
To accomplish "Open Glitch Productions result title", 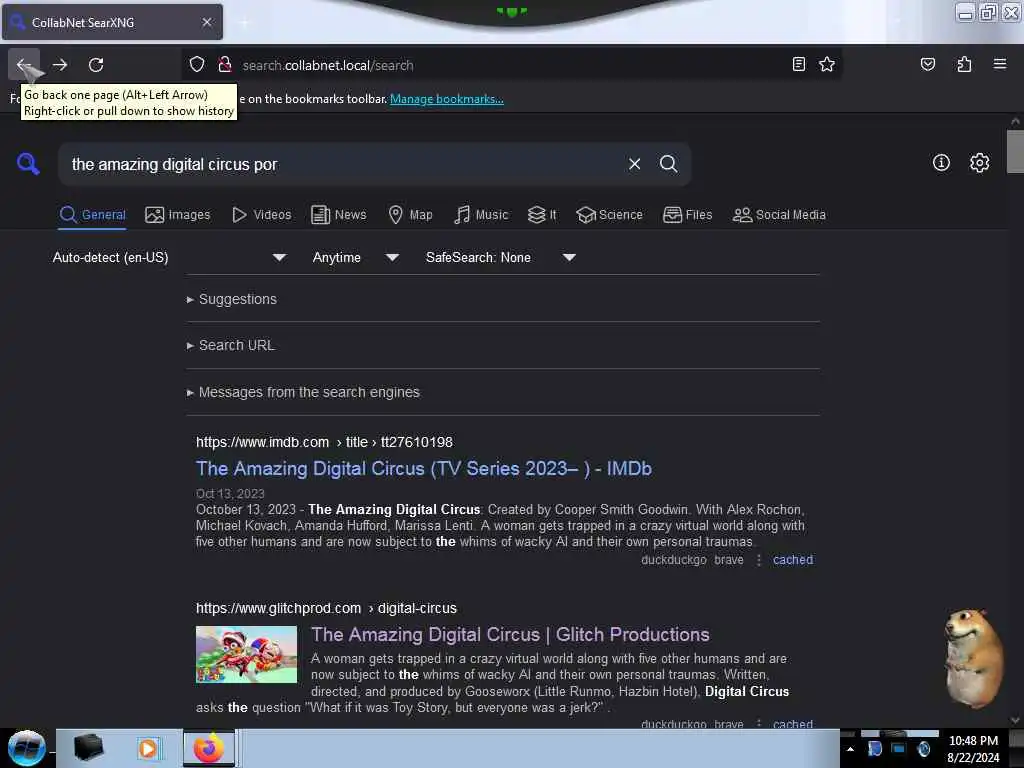I will click(510, 635).
